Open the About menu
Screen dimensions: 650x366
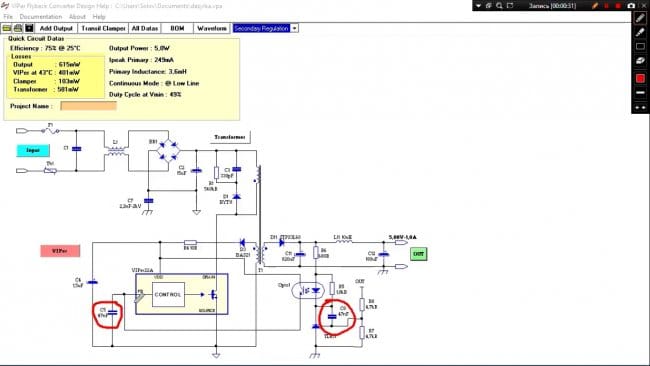[x=77, y=17]
